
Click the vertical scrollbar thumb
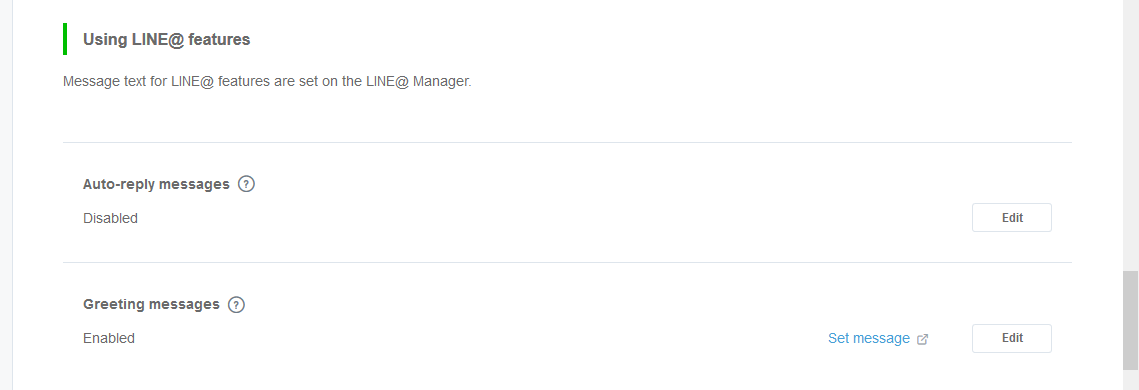[1130, 320]
